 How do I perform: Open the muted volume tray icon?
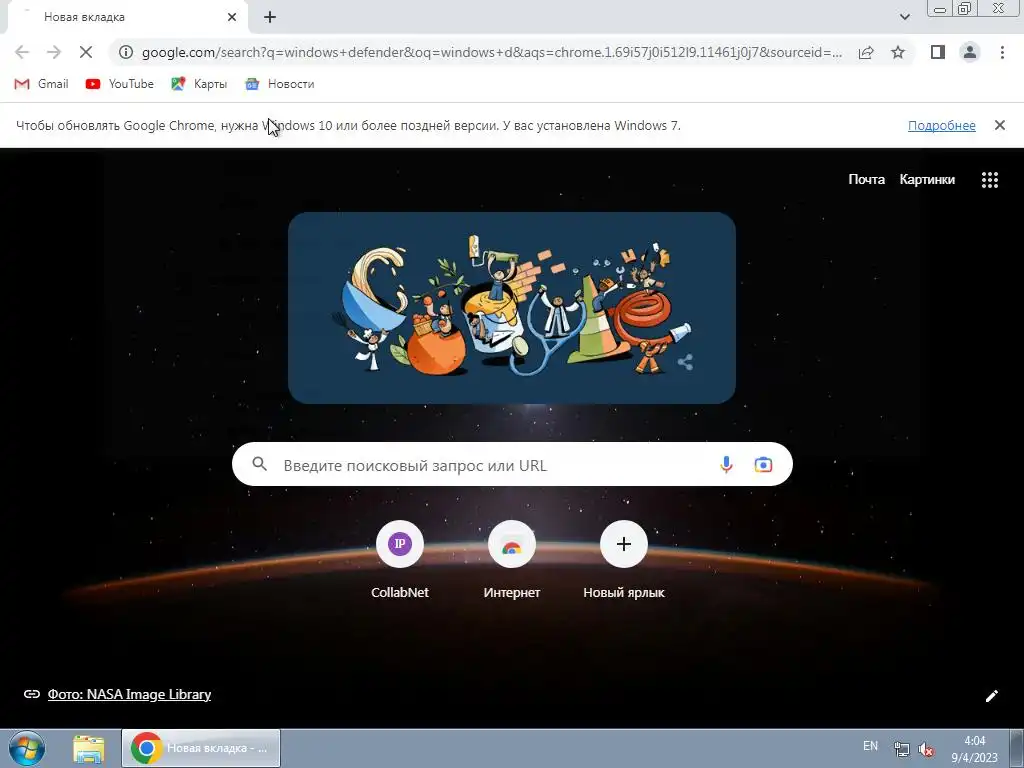coord(925,750)
